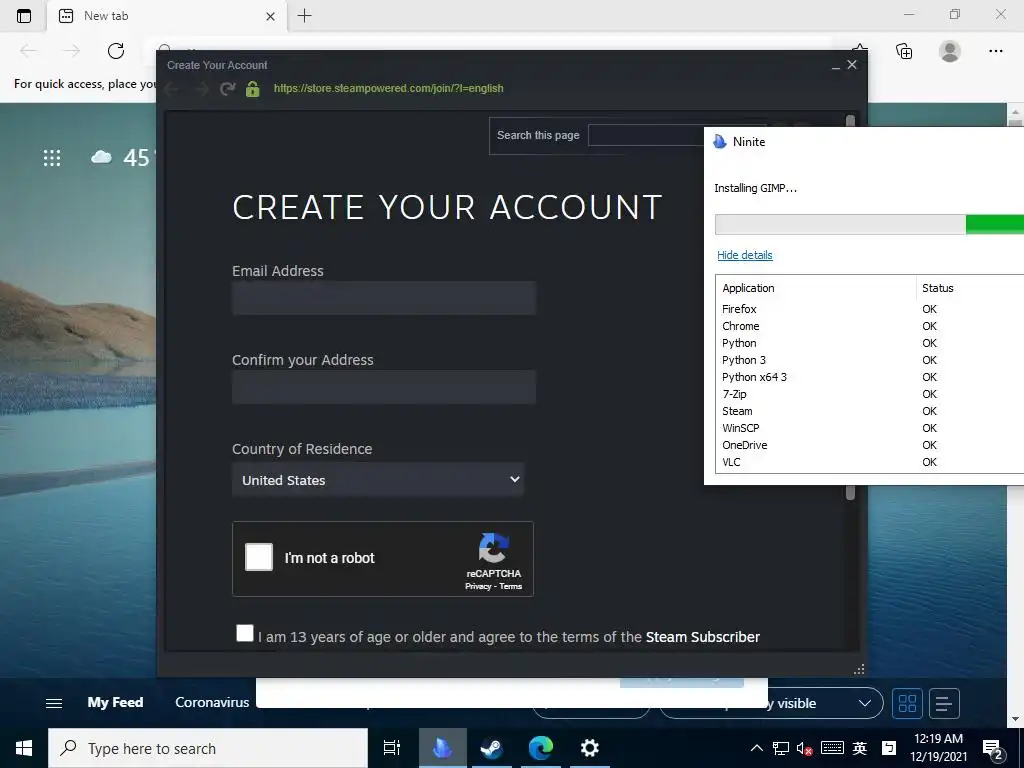Click the reCAPTCHA Privacy link
The height and width of the screenshot is (768, 1024).
point(478,586)
